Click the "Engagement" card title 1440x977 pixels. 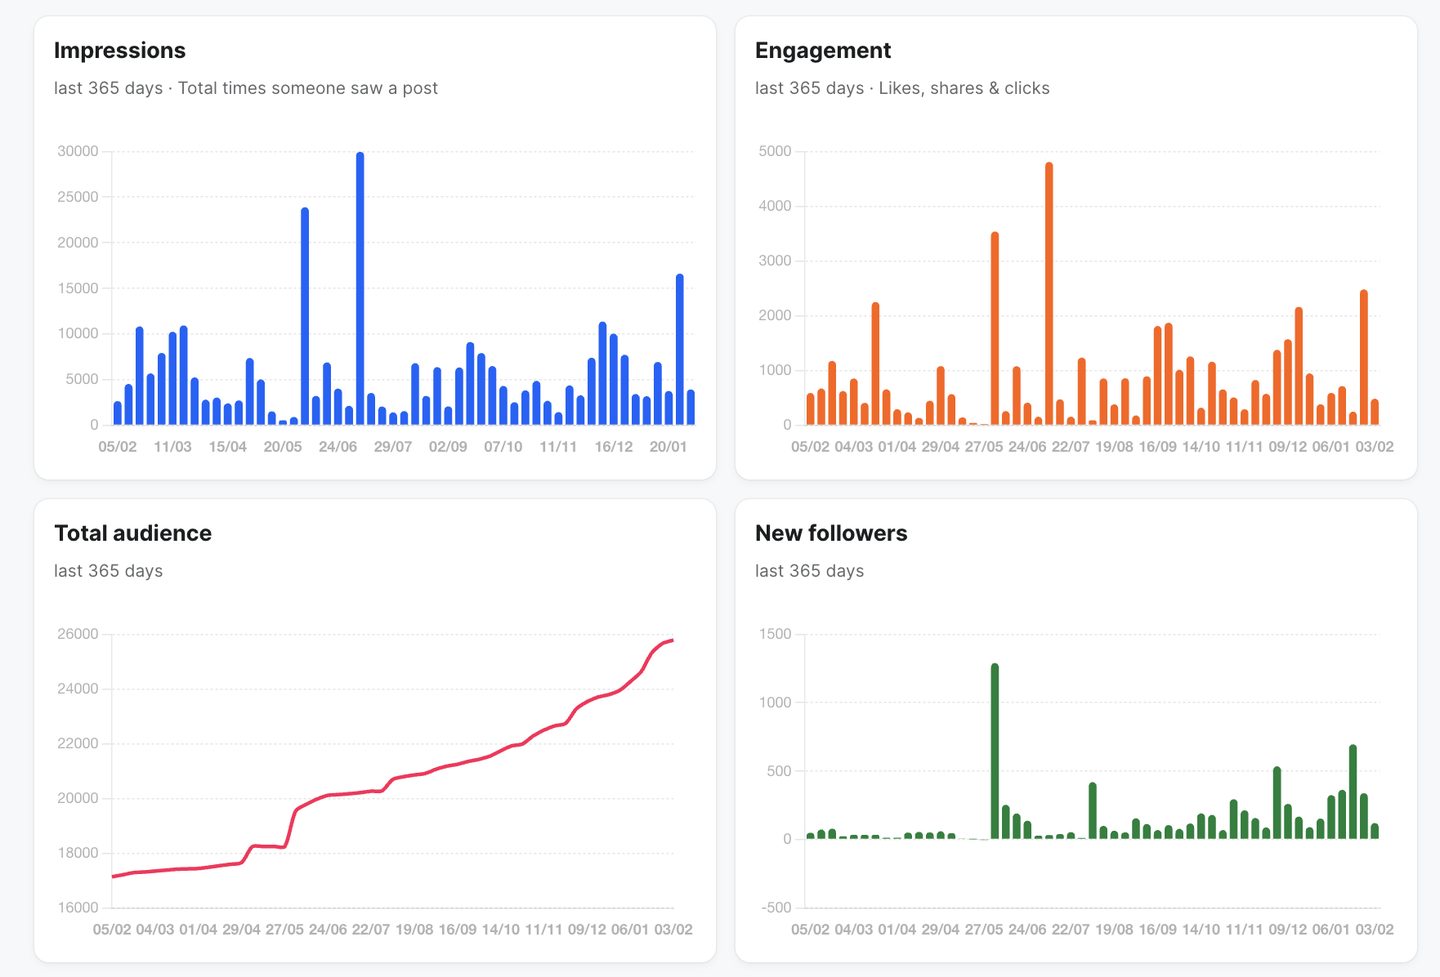823,50
